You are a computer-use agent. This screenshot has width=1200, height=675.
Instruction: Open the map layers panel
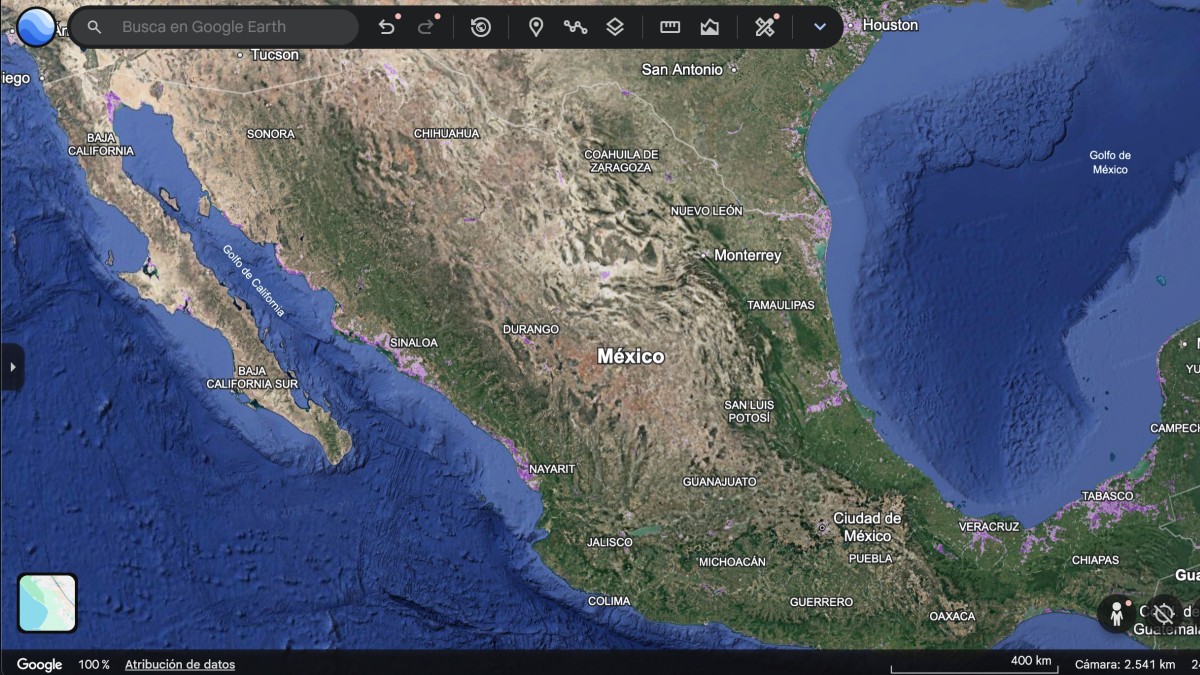[615, 27]
